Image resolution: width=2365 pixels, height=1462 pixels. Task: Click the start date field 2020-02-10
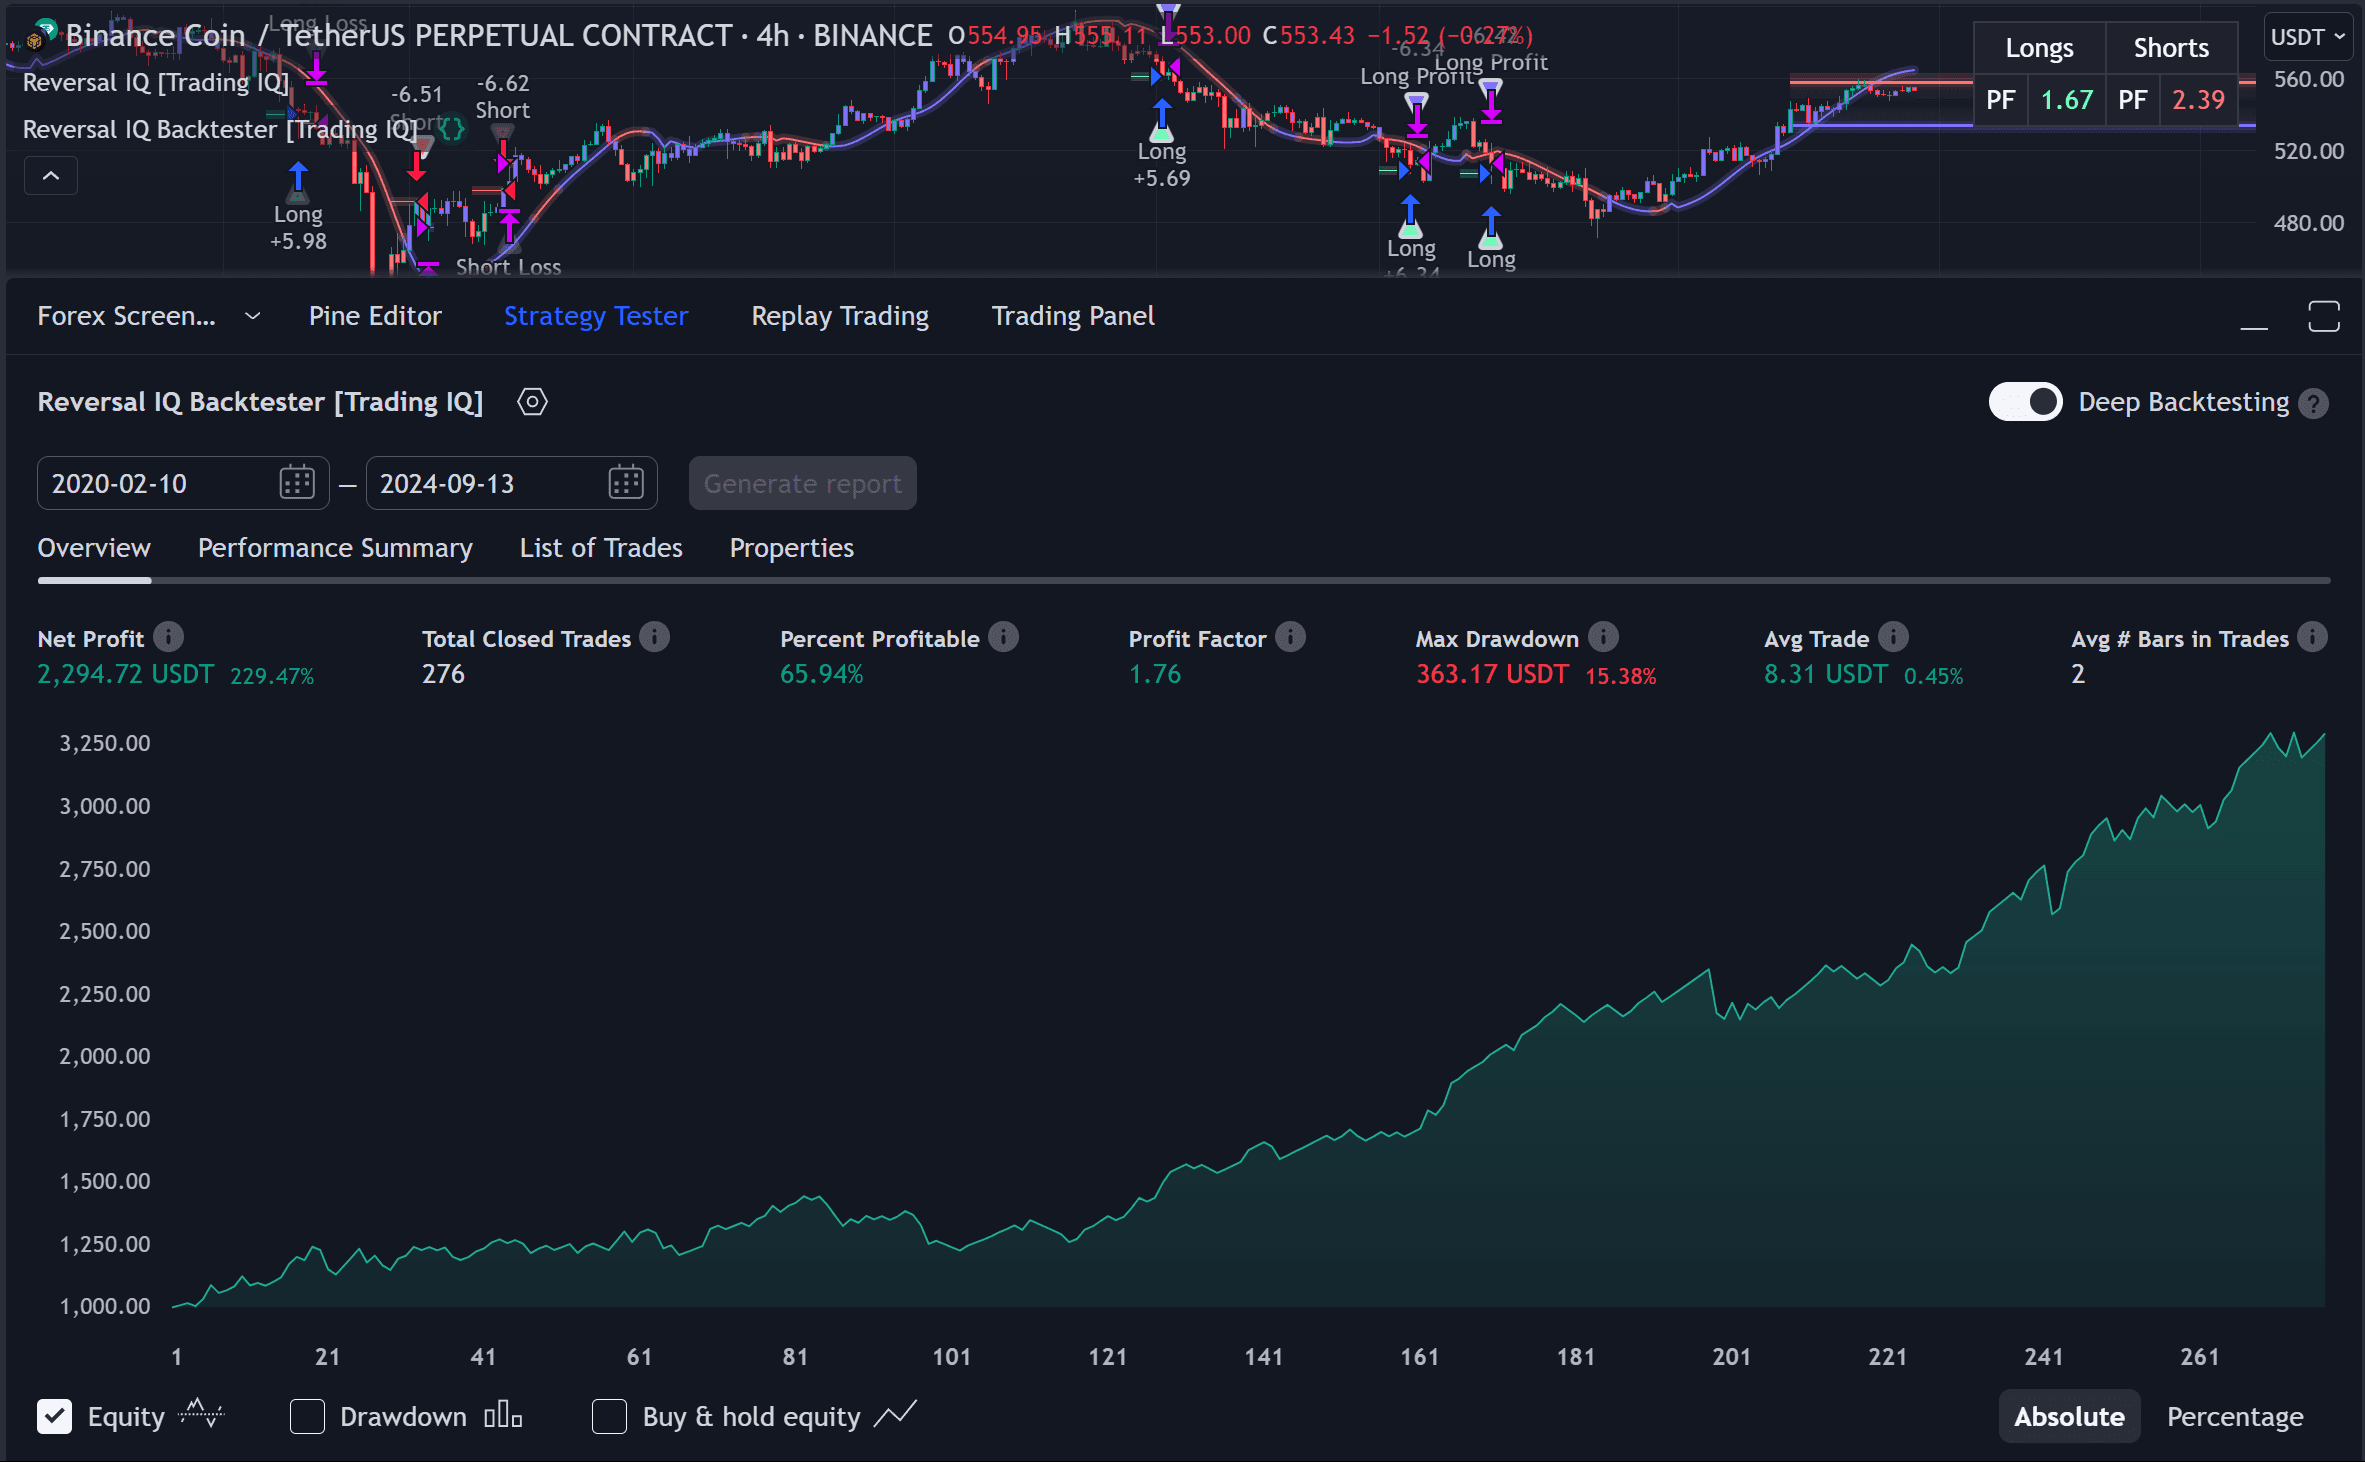pos(183,483)
